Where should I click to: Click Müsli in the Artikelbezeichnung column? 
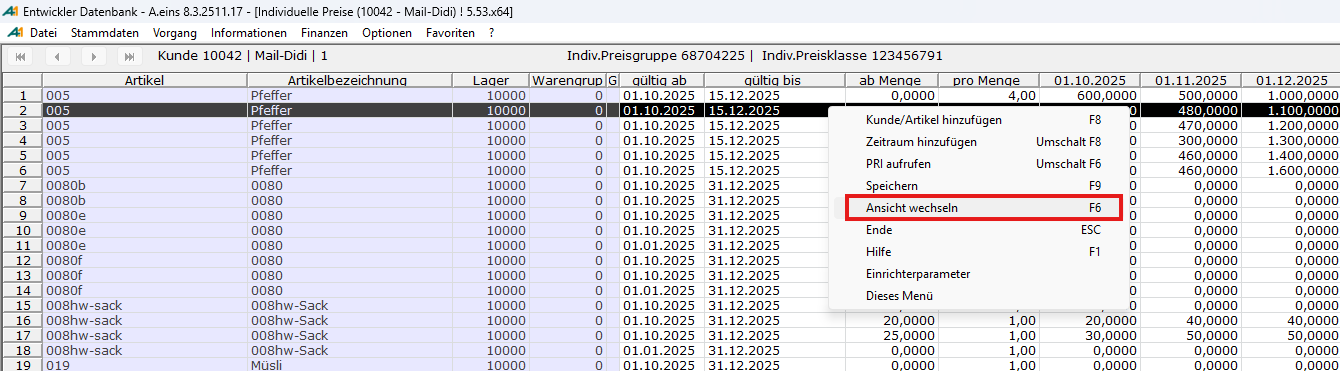point(347,365)
